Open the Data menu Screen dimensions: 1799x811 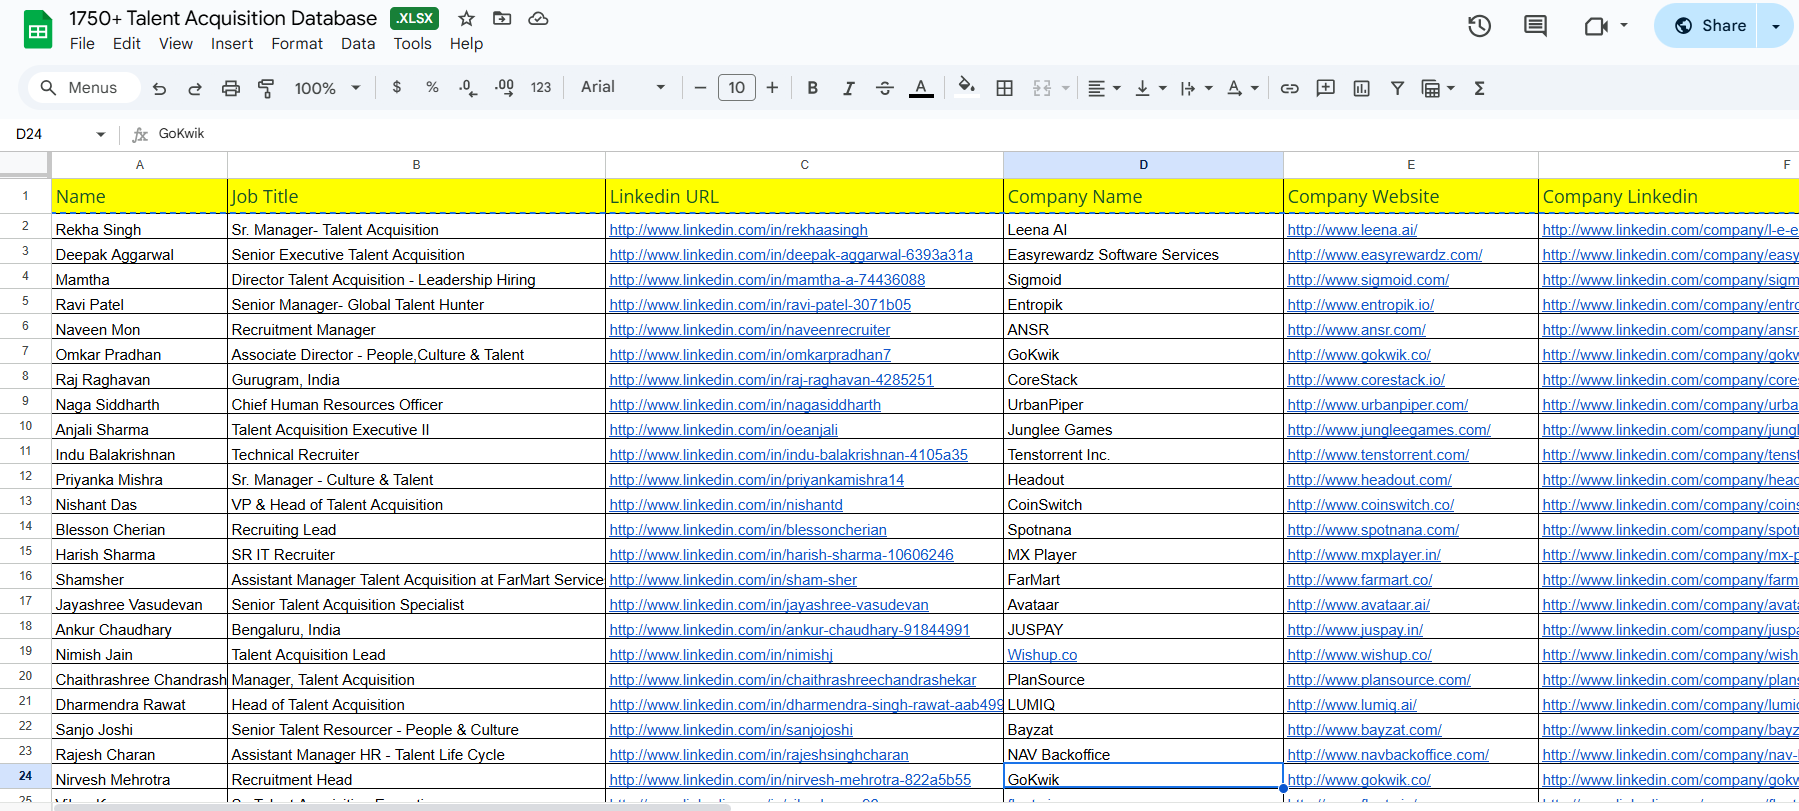coord(358,44)
